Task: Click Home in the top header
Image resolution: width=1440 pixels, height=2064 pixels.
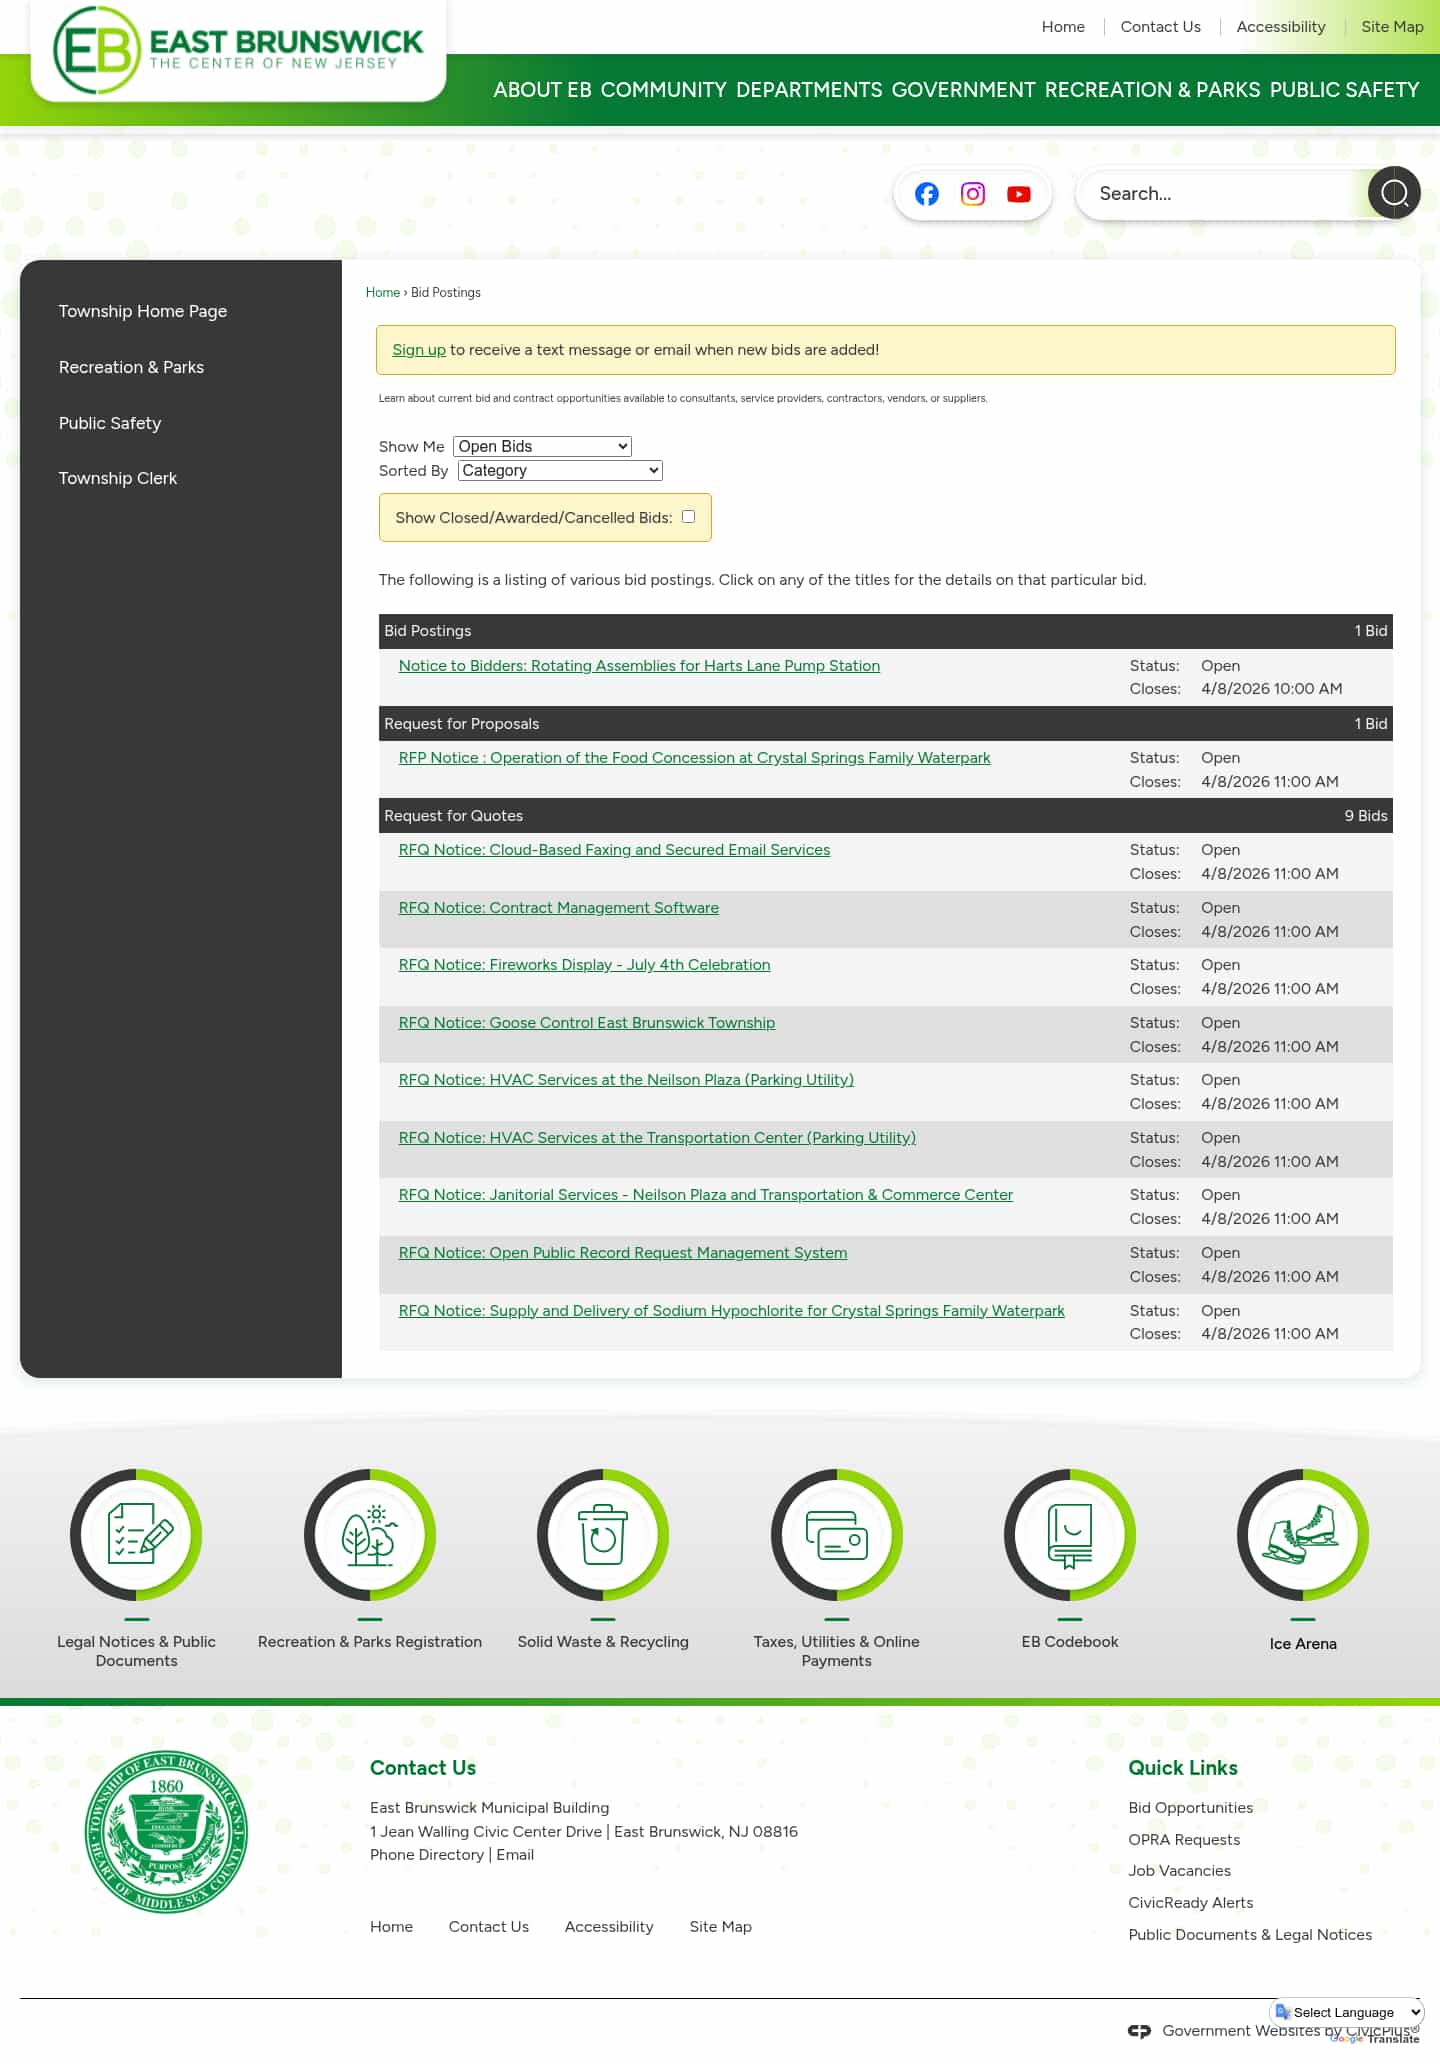Action: [1063, 27]
